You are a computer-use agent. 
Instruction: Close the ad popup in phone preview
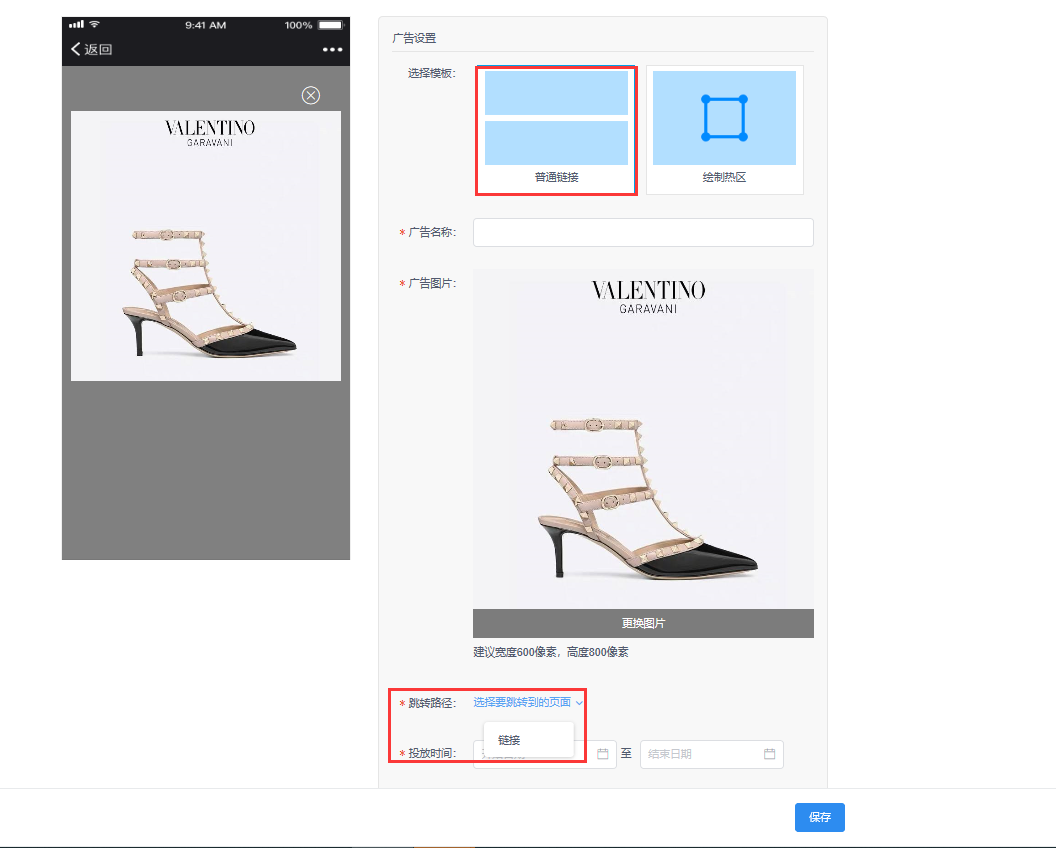tap(310, 96)
